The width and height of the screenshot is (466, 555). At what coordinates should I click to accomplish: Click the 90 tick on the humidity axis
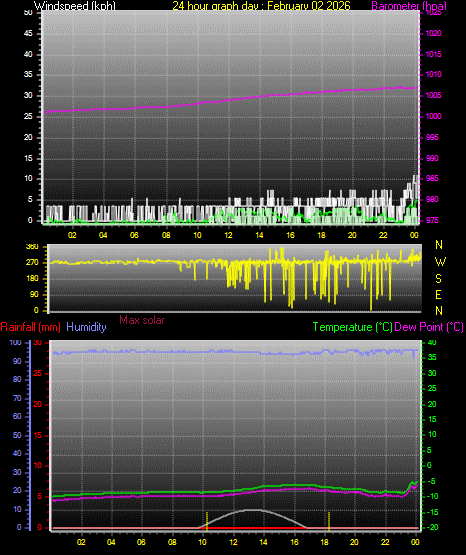click(x=17, y=361)
